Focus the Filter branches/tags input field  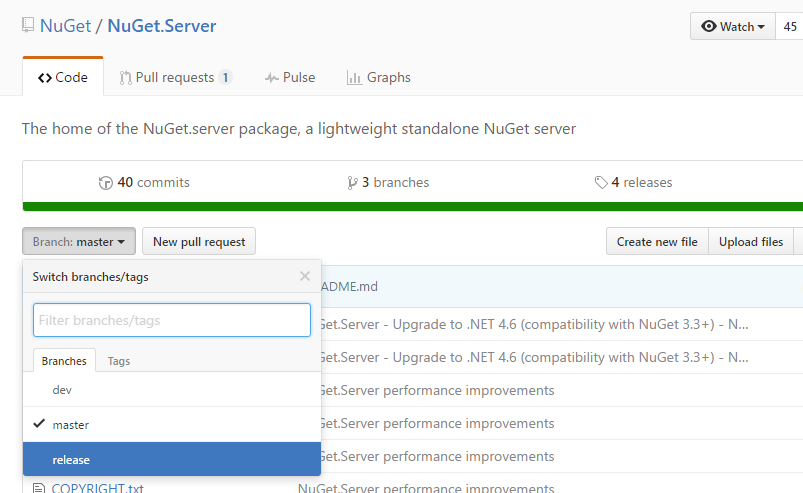(x=172, y=320)
